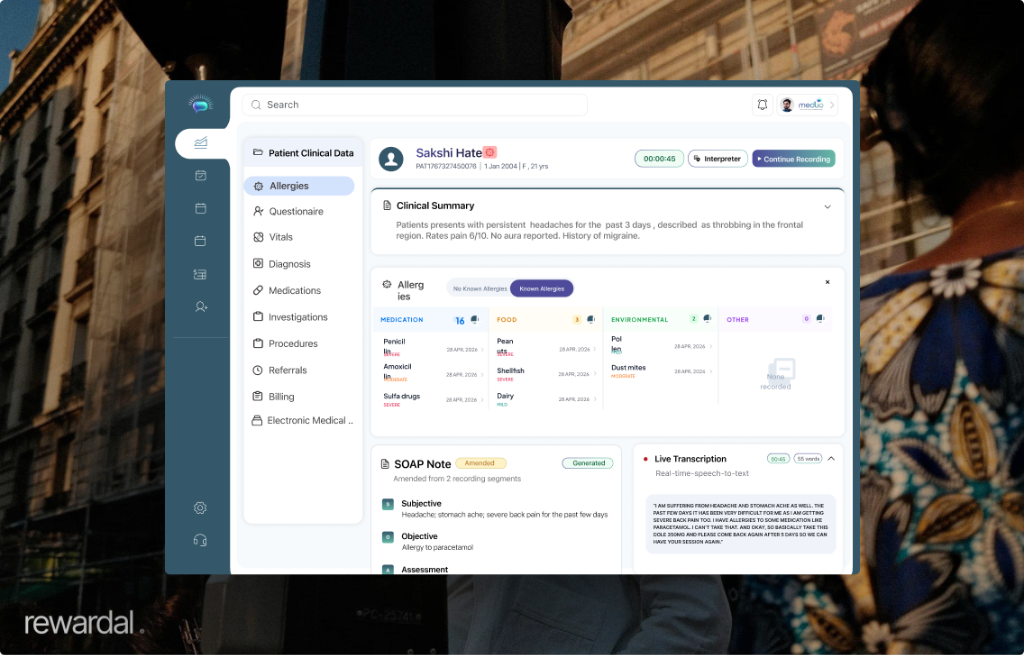This screenshot has width=1024, height=655.
Task: Open Electronic Medical records menu item
Action: (x=302, y=421)
